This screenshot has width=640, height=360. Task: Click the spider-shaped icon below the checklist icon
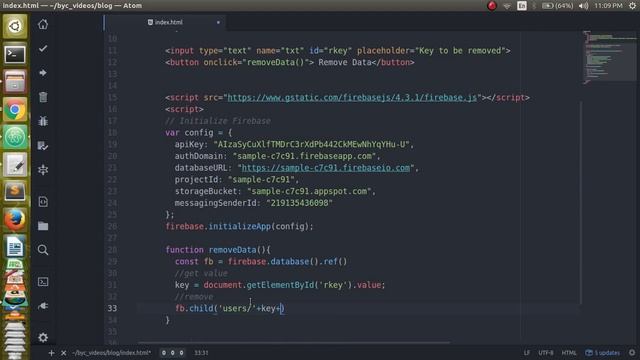pos(43,169)
